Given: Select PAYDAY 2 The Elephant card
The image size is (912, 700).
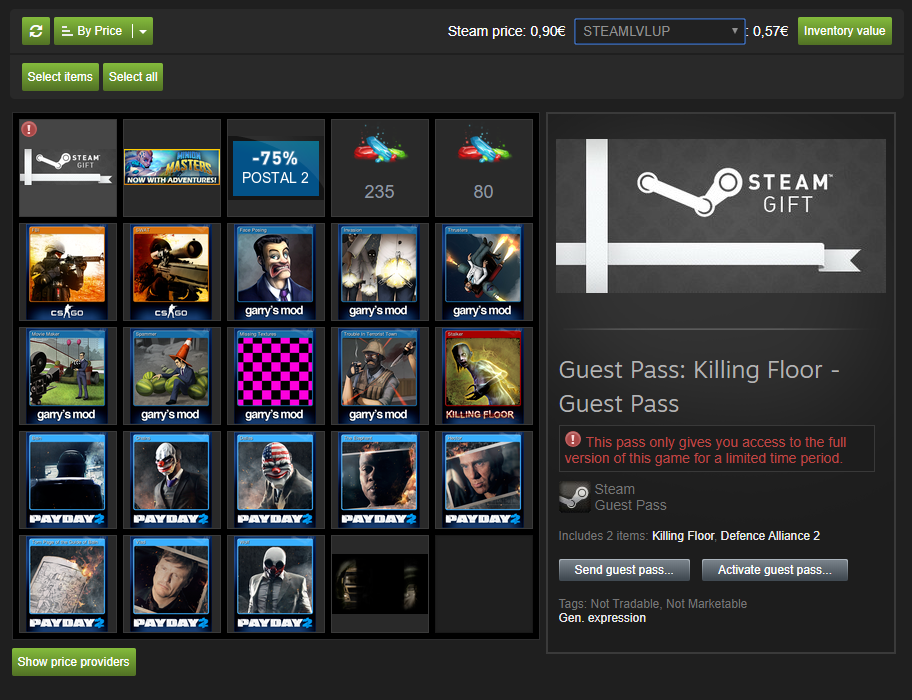Looking at the screenshot, I should 380,480.
